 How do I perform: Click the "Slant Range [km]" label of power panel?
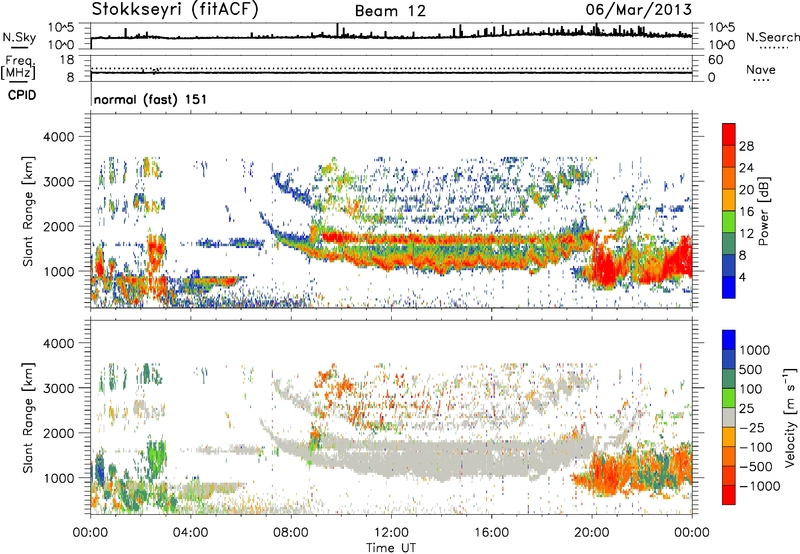pos(28,211)
